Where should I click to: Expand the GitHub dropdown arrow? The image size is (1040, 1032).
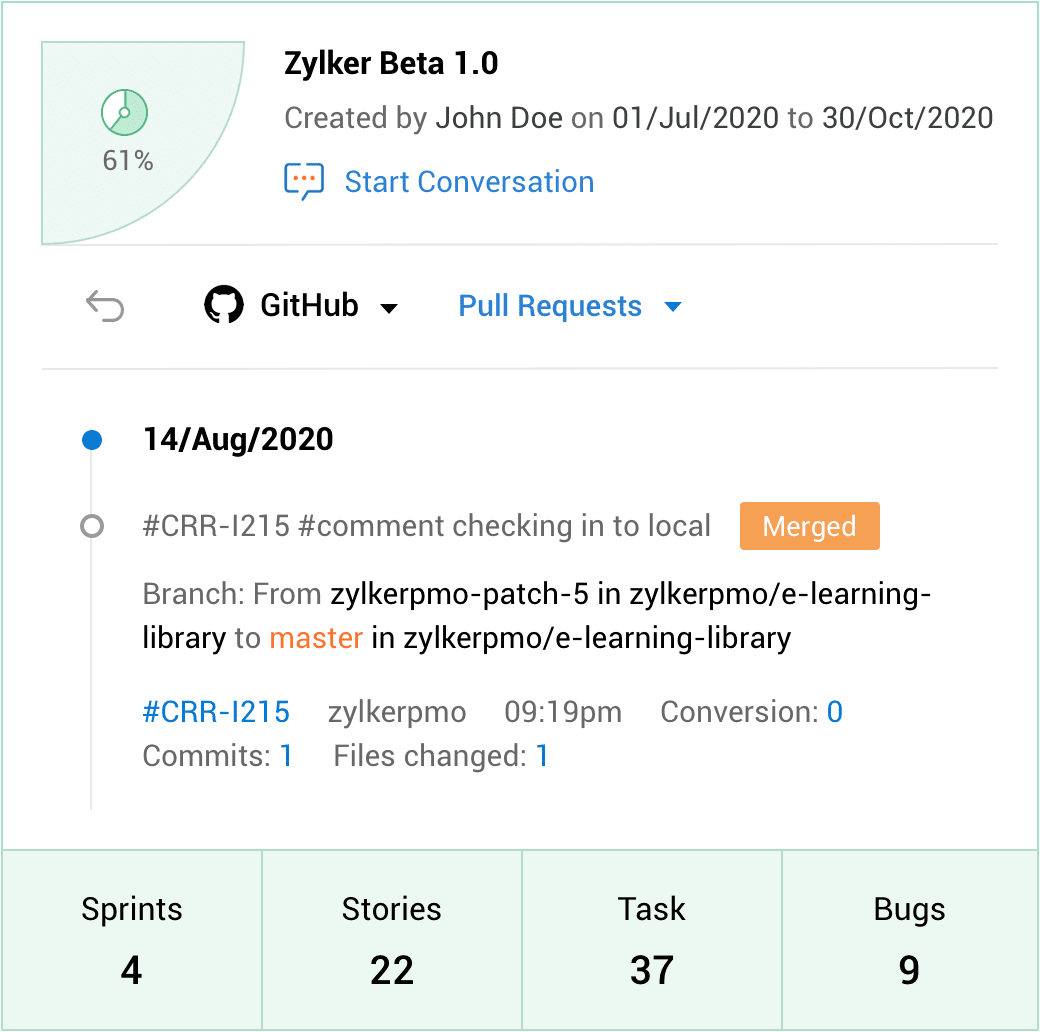click(x=389, y=308)
